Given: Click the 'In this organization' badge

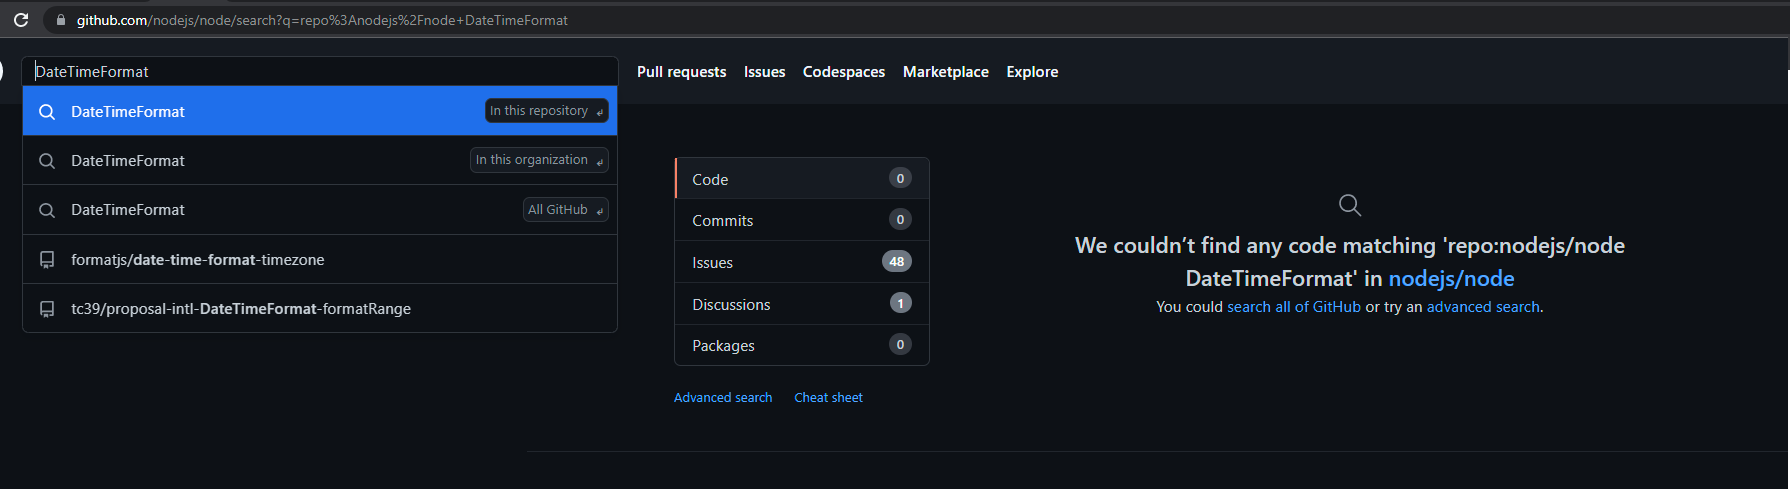Looking at the screenshot, I should (539, 160).
